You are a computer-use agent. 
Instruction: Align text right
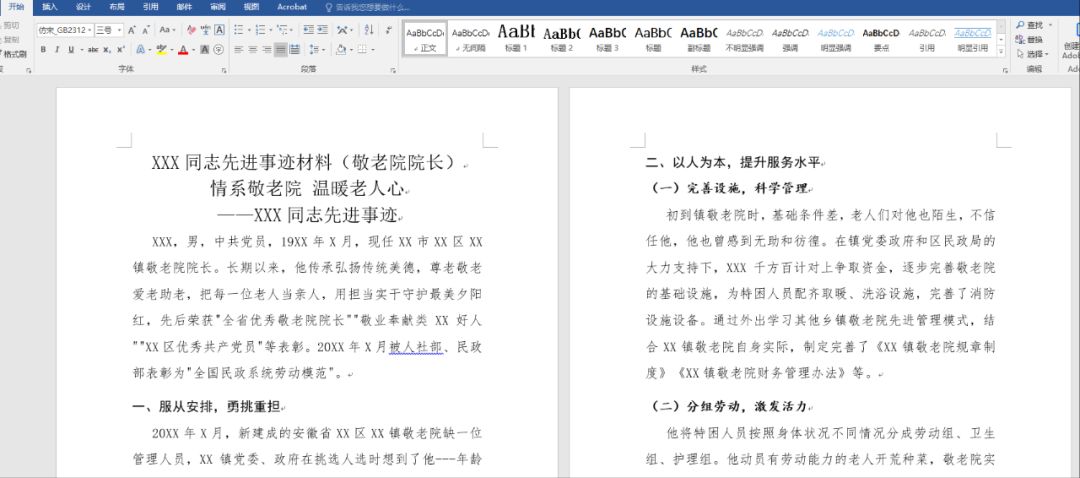pyautogui.click(x=266, y=50)
